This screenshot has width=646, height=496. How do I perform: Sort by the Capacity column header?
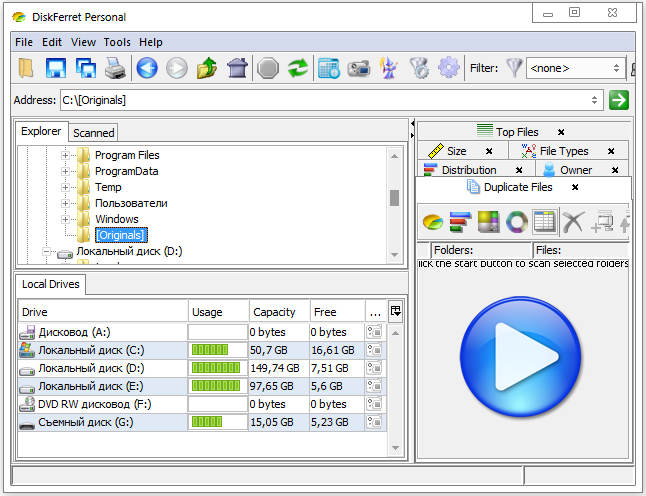tap(279, 312)
